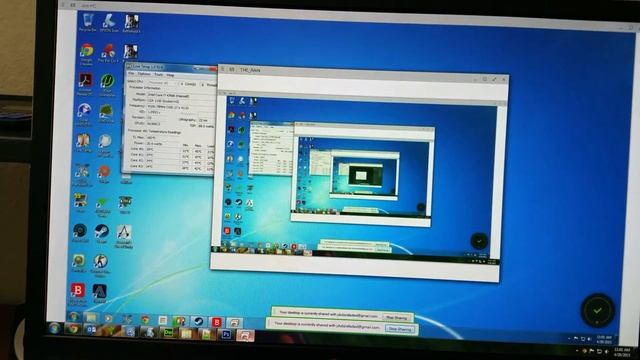Click upper Stop Sharing button

click(396, 317)
